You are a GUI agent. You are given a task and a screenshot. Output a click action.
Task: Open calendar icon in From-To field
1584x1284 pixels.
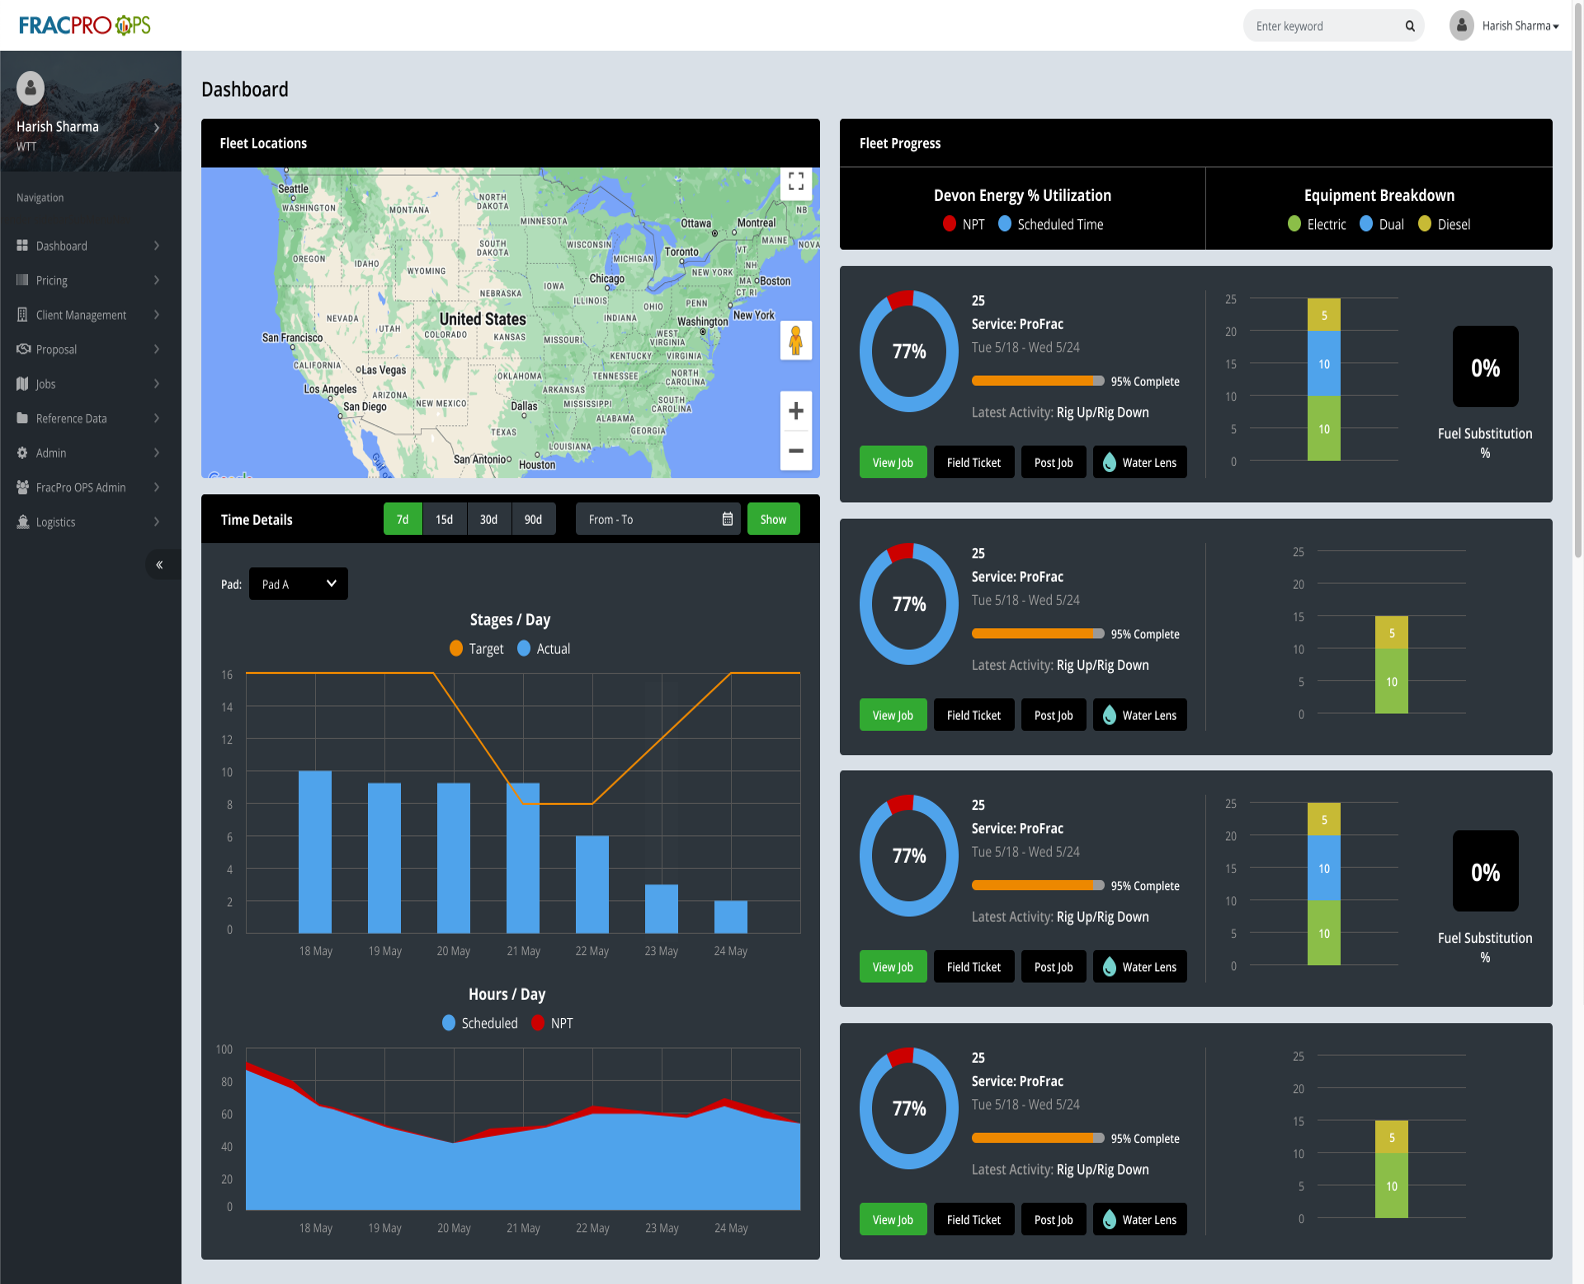click(727, 519)
